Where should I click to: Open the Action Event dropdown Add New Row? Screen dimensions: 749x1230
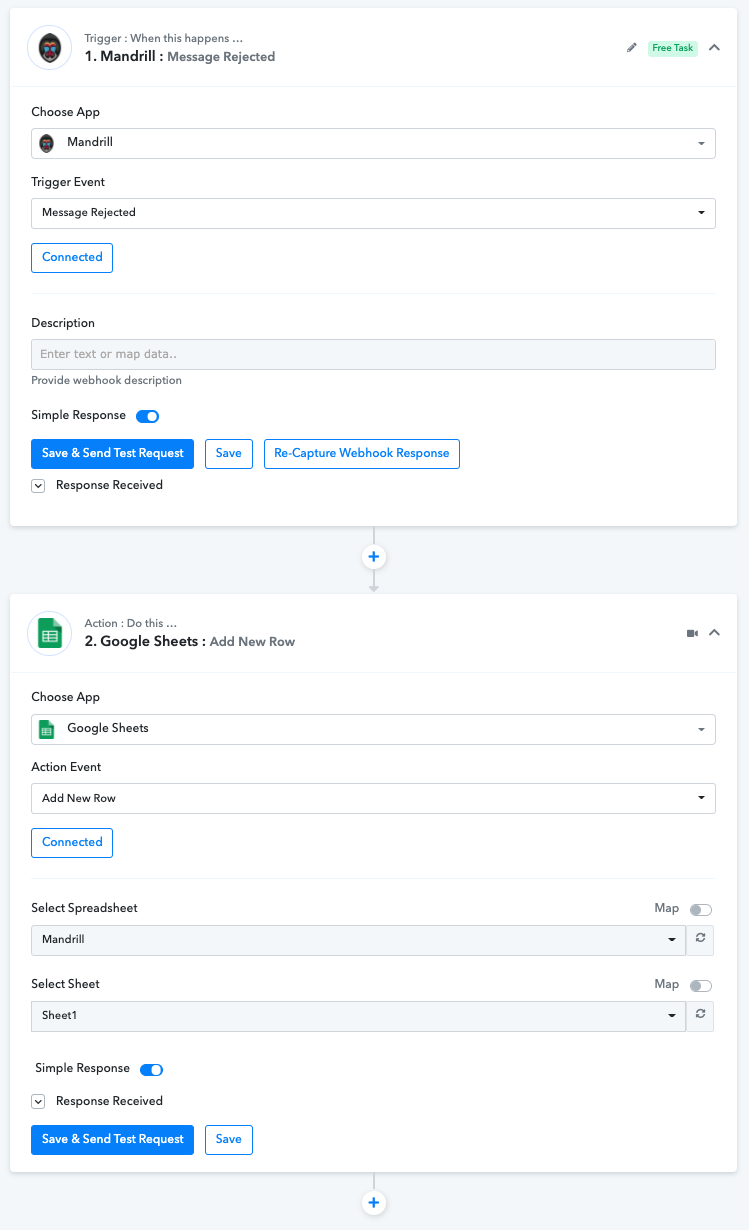[x=373, y=798]
